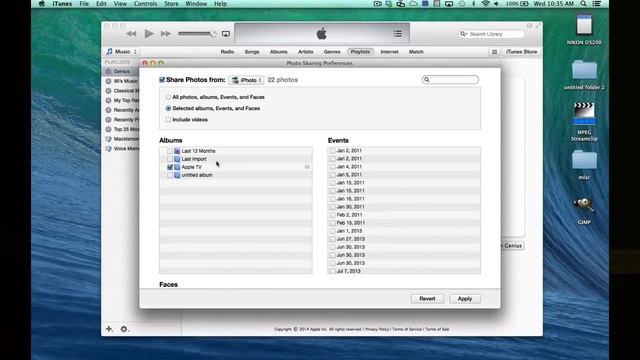
Task: Check the untitled album checkbox
Action: [170, 175]
